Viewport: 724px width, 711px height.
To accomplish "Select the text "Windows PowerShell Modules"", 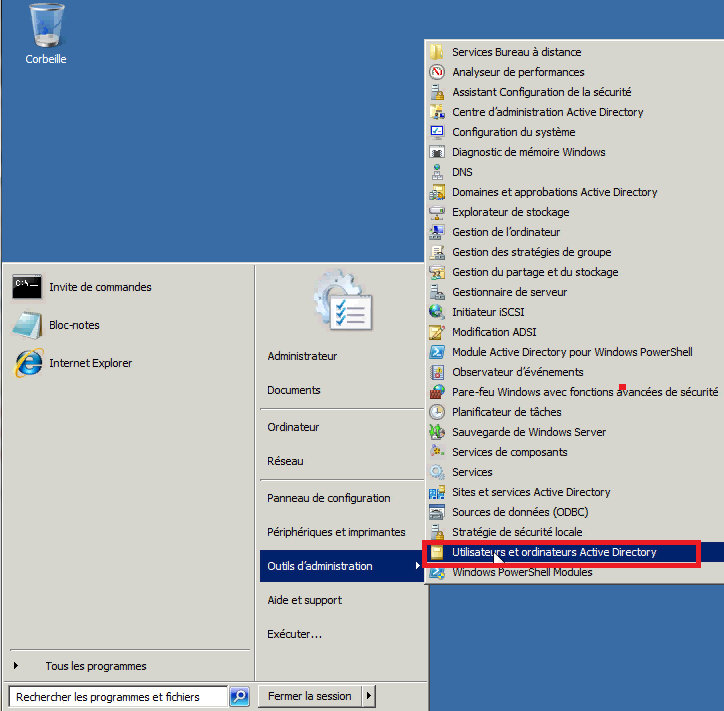I will point(522,572).
